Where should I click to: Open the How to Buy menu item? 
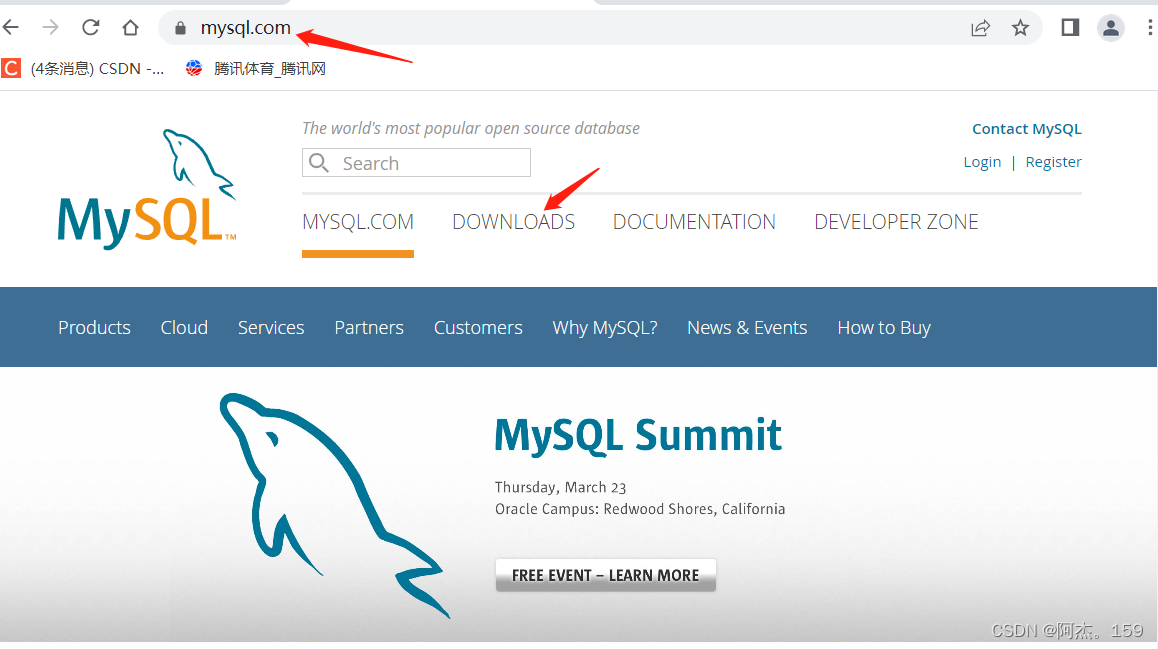884,328
